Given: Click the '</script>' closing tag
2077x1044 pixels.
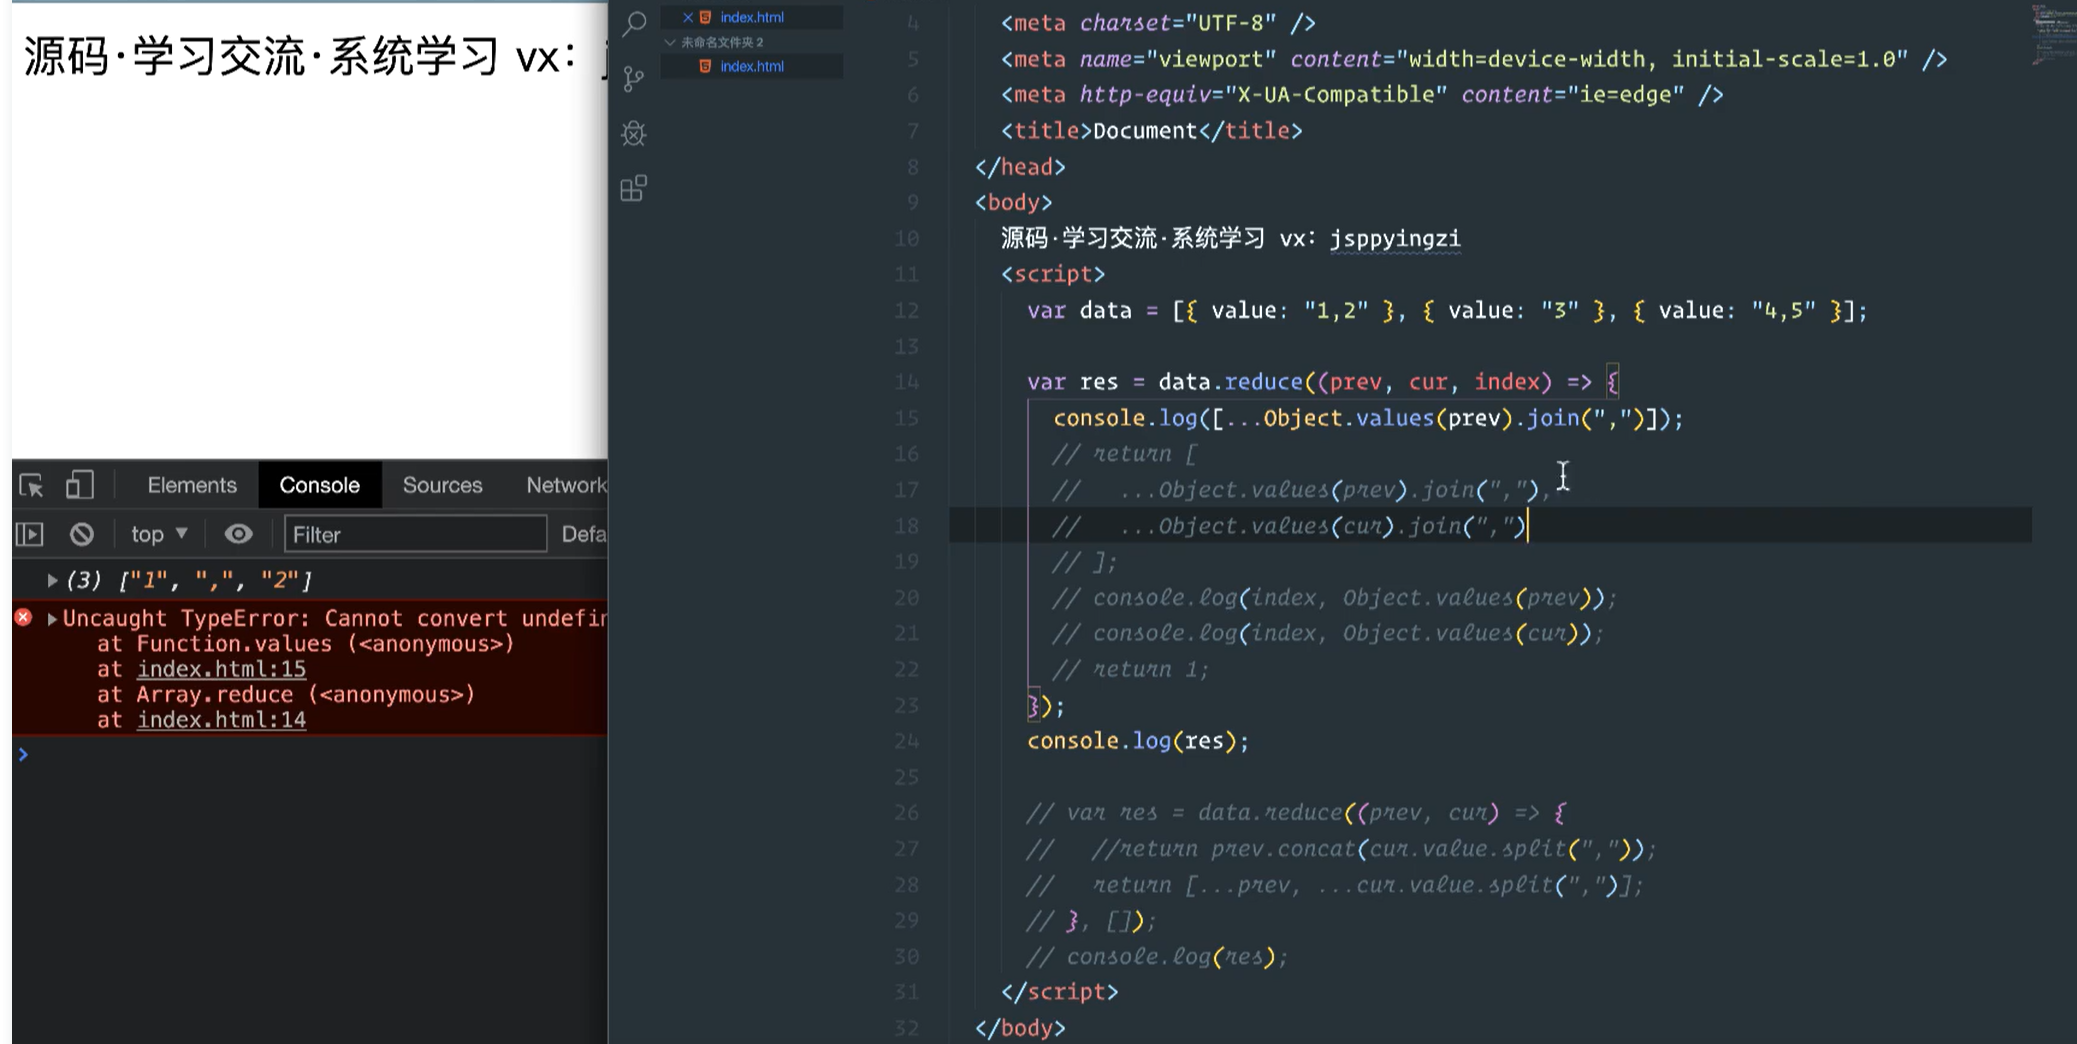Looking at the screenshot, I should click(x=1059, y=992).
